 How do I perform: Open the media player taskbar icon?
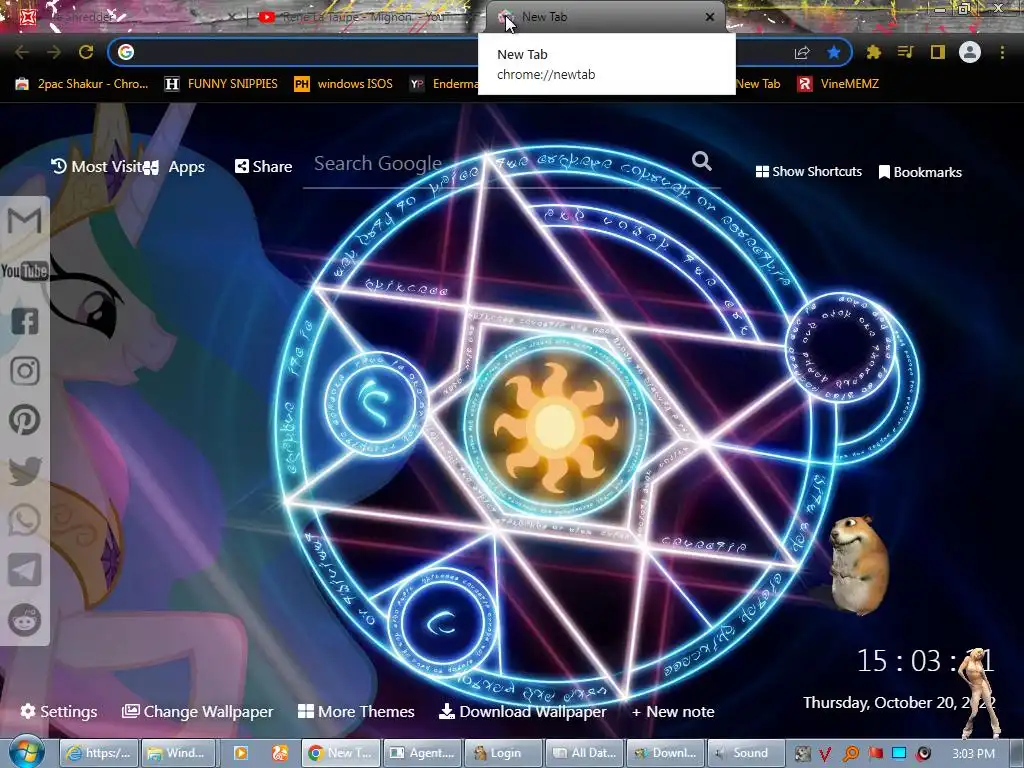[240, 753]
